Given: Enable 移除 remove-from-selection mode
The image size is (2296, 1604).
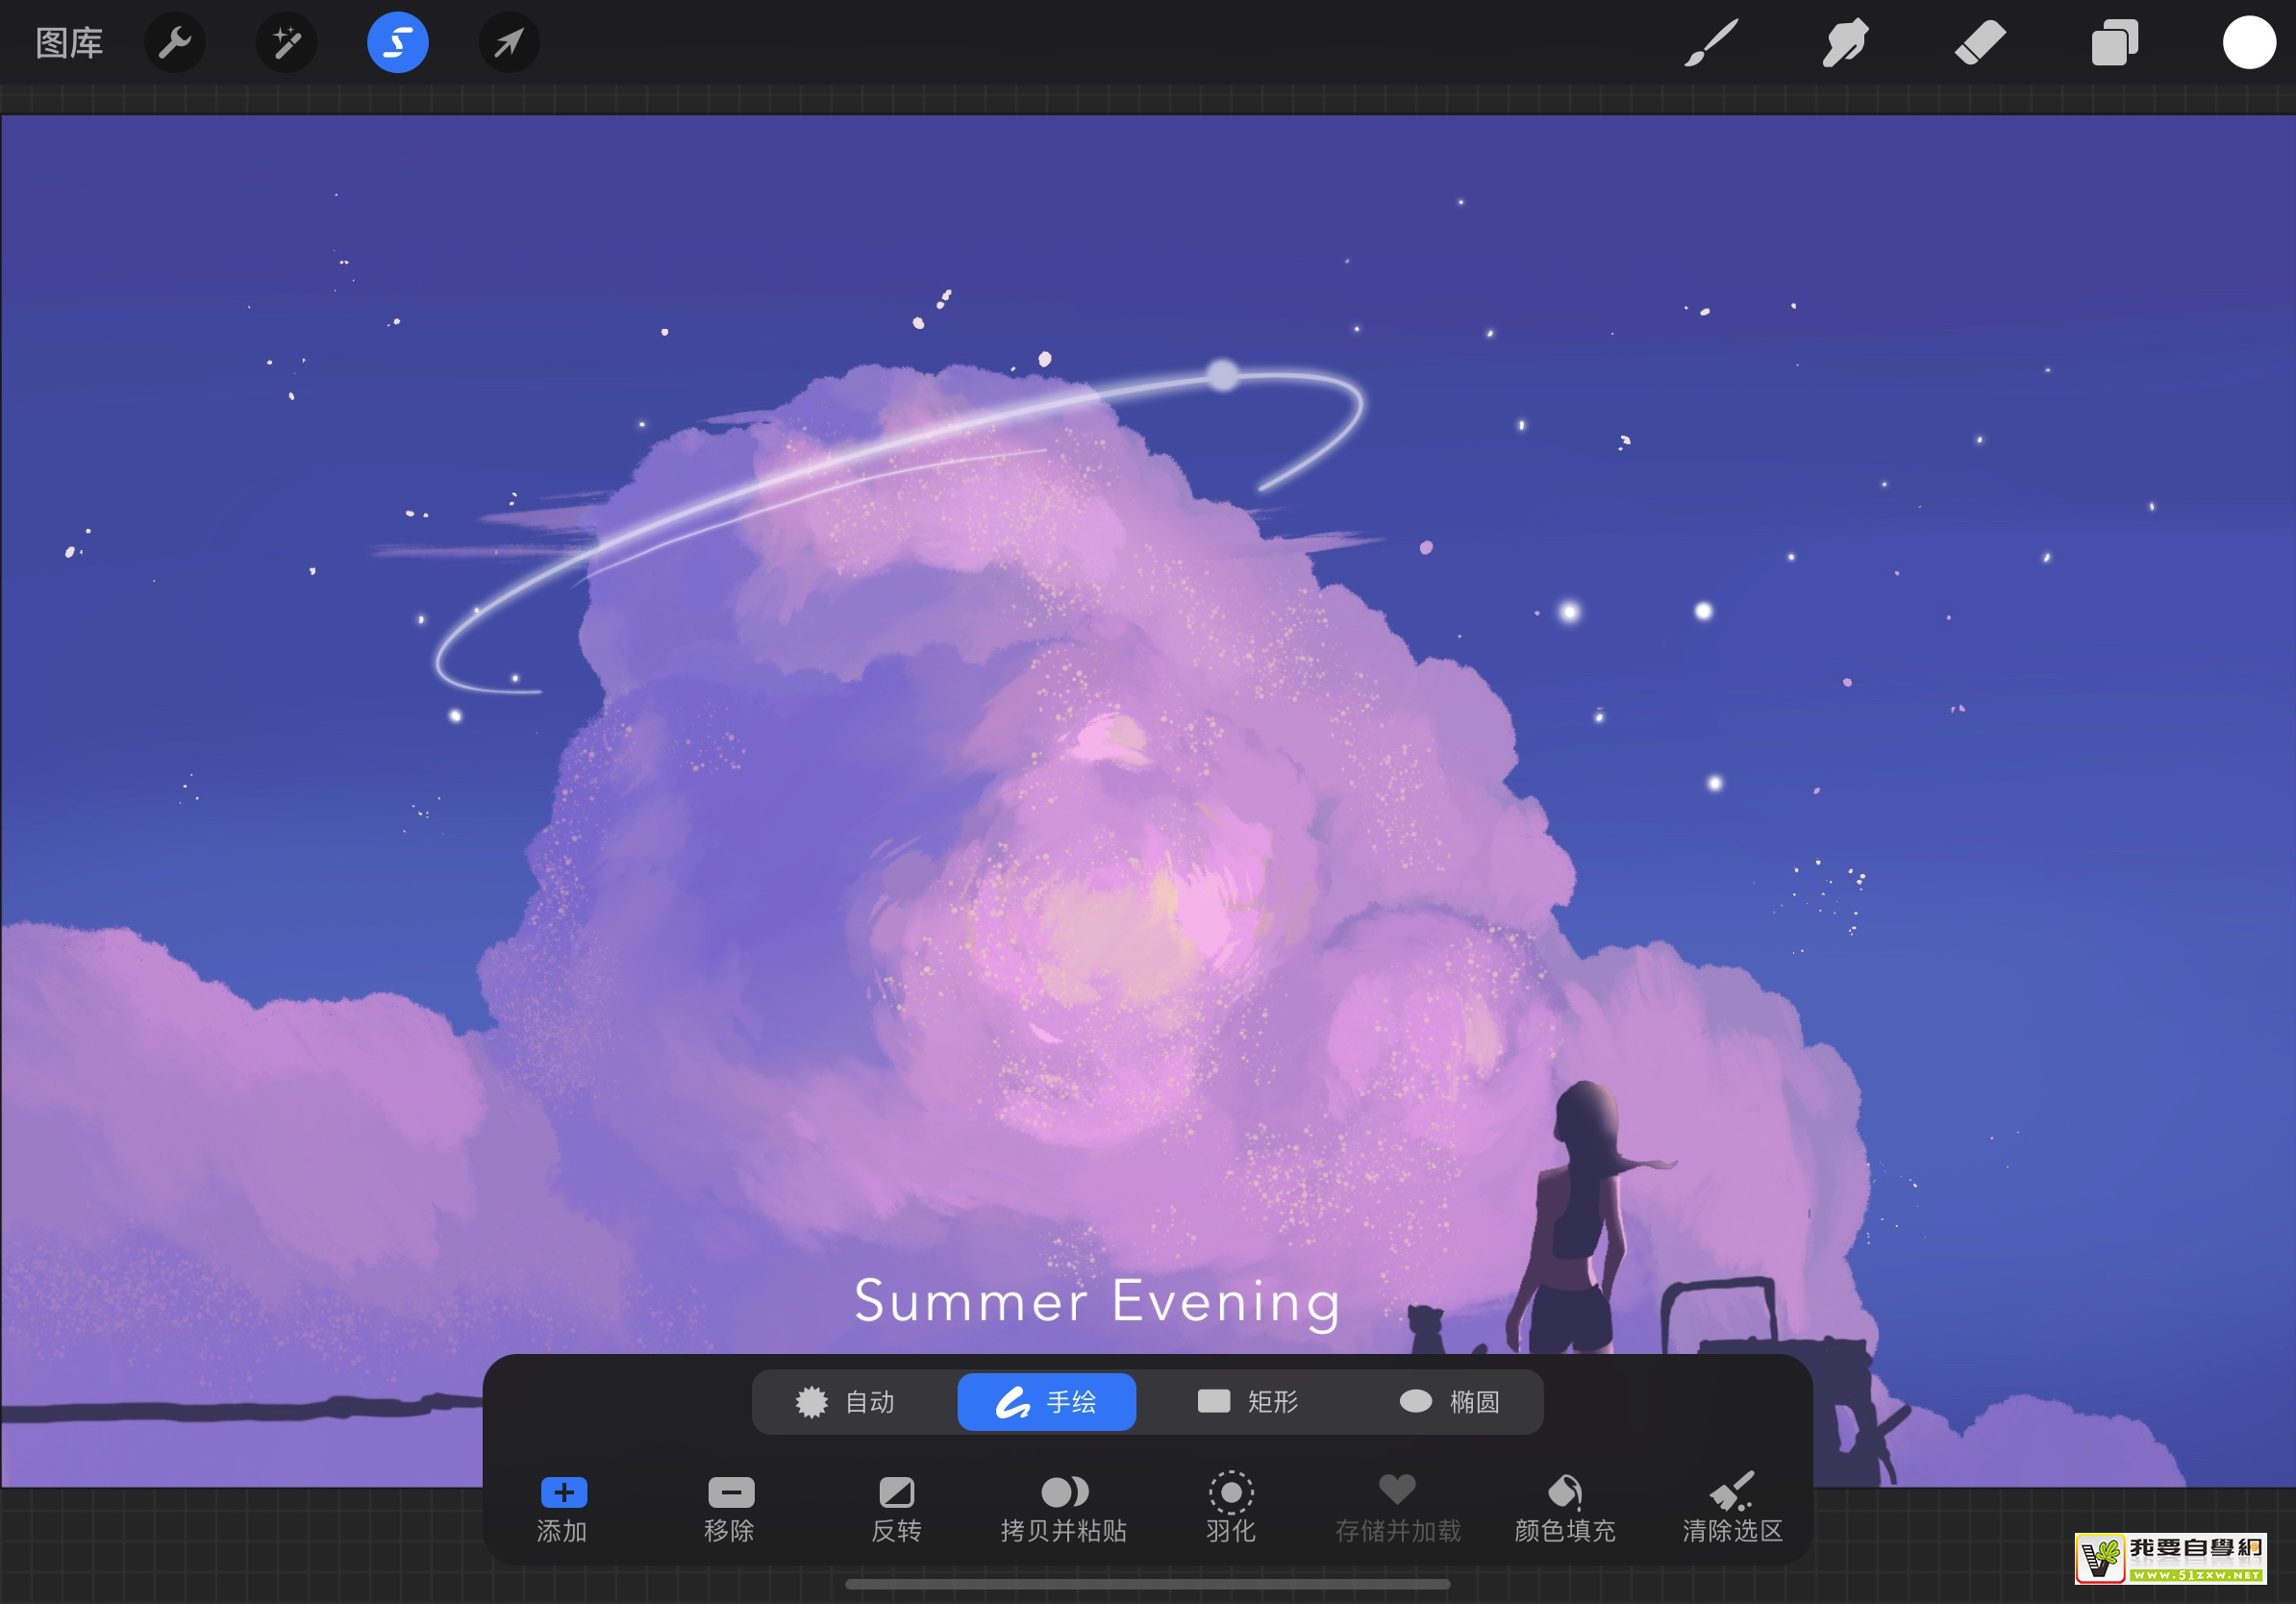Looking at the screenshot, I should 730,1508.
